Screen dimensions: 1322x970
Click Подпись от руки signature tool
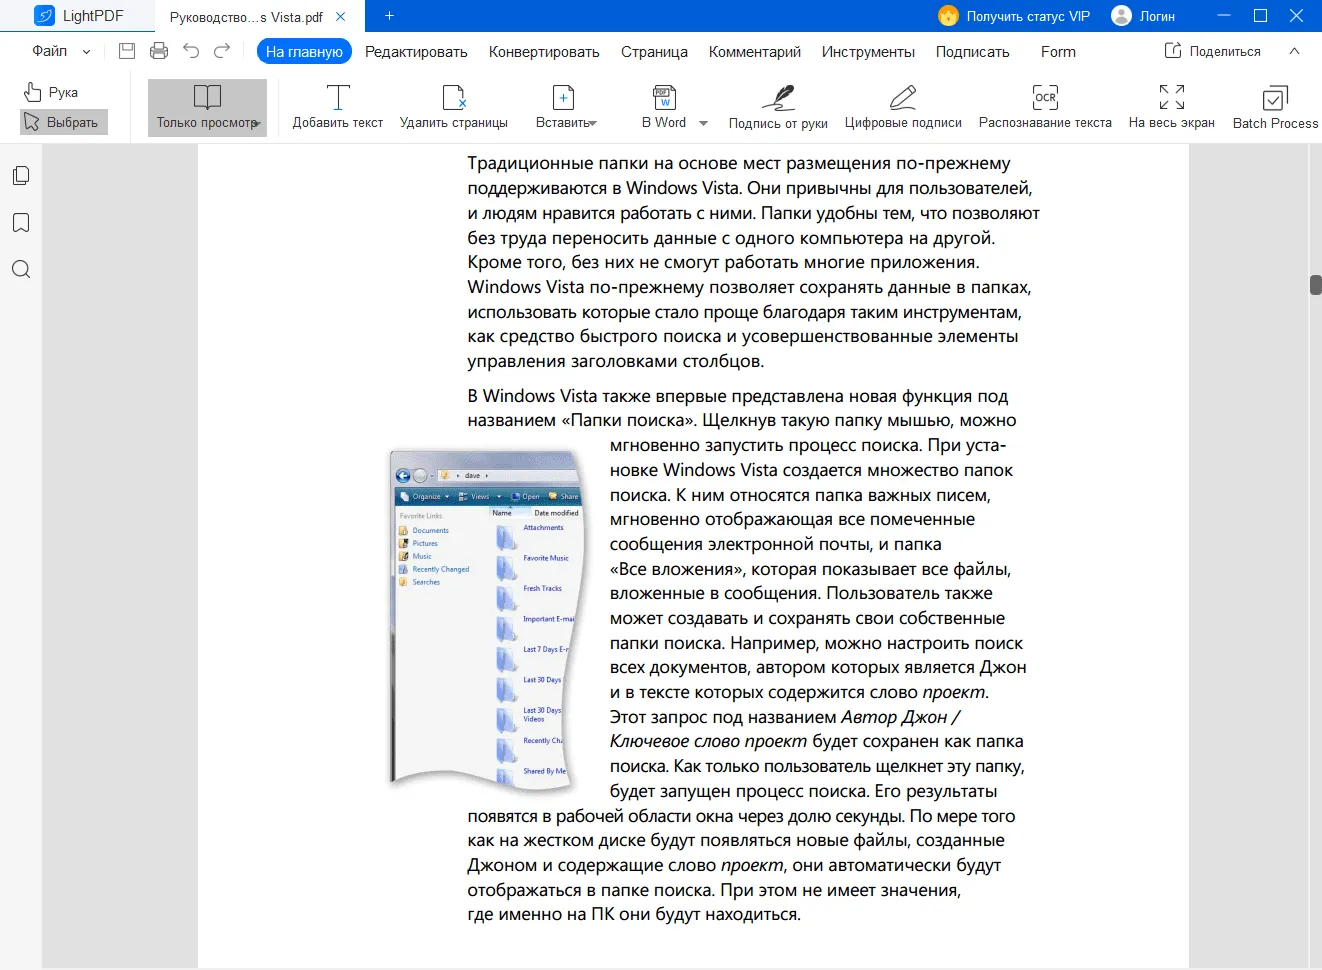tap(778, 107)
